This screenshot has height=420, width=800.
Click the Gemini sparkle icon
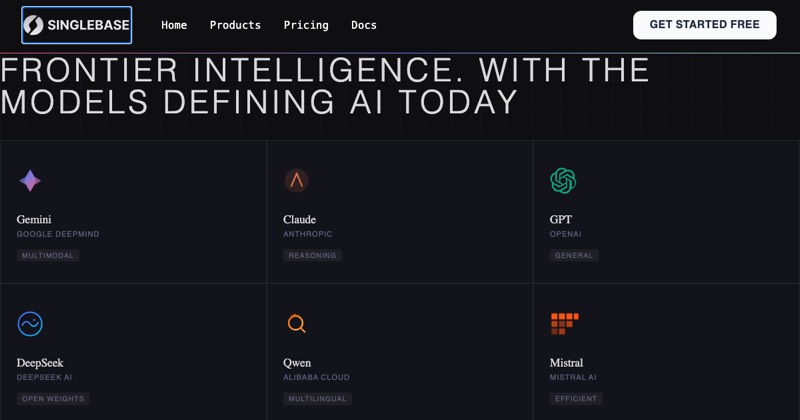pyautogui.click(x=30, y=181)
